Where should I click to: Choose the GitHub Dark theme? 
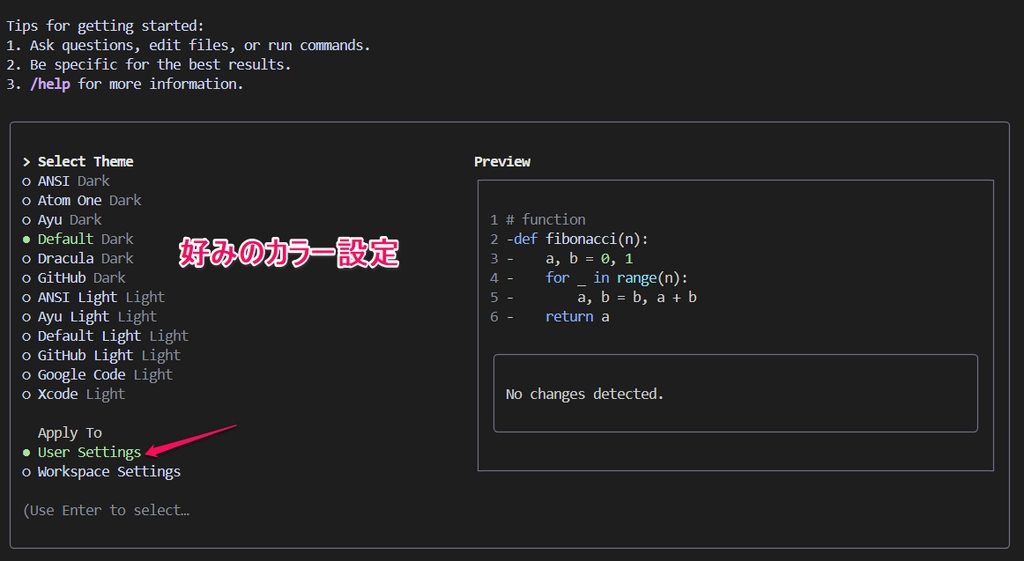(74, 278)
